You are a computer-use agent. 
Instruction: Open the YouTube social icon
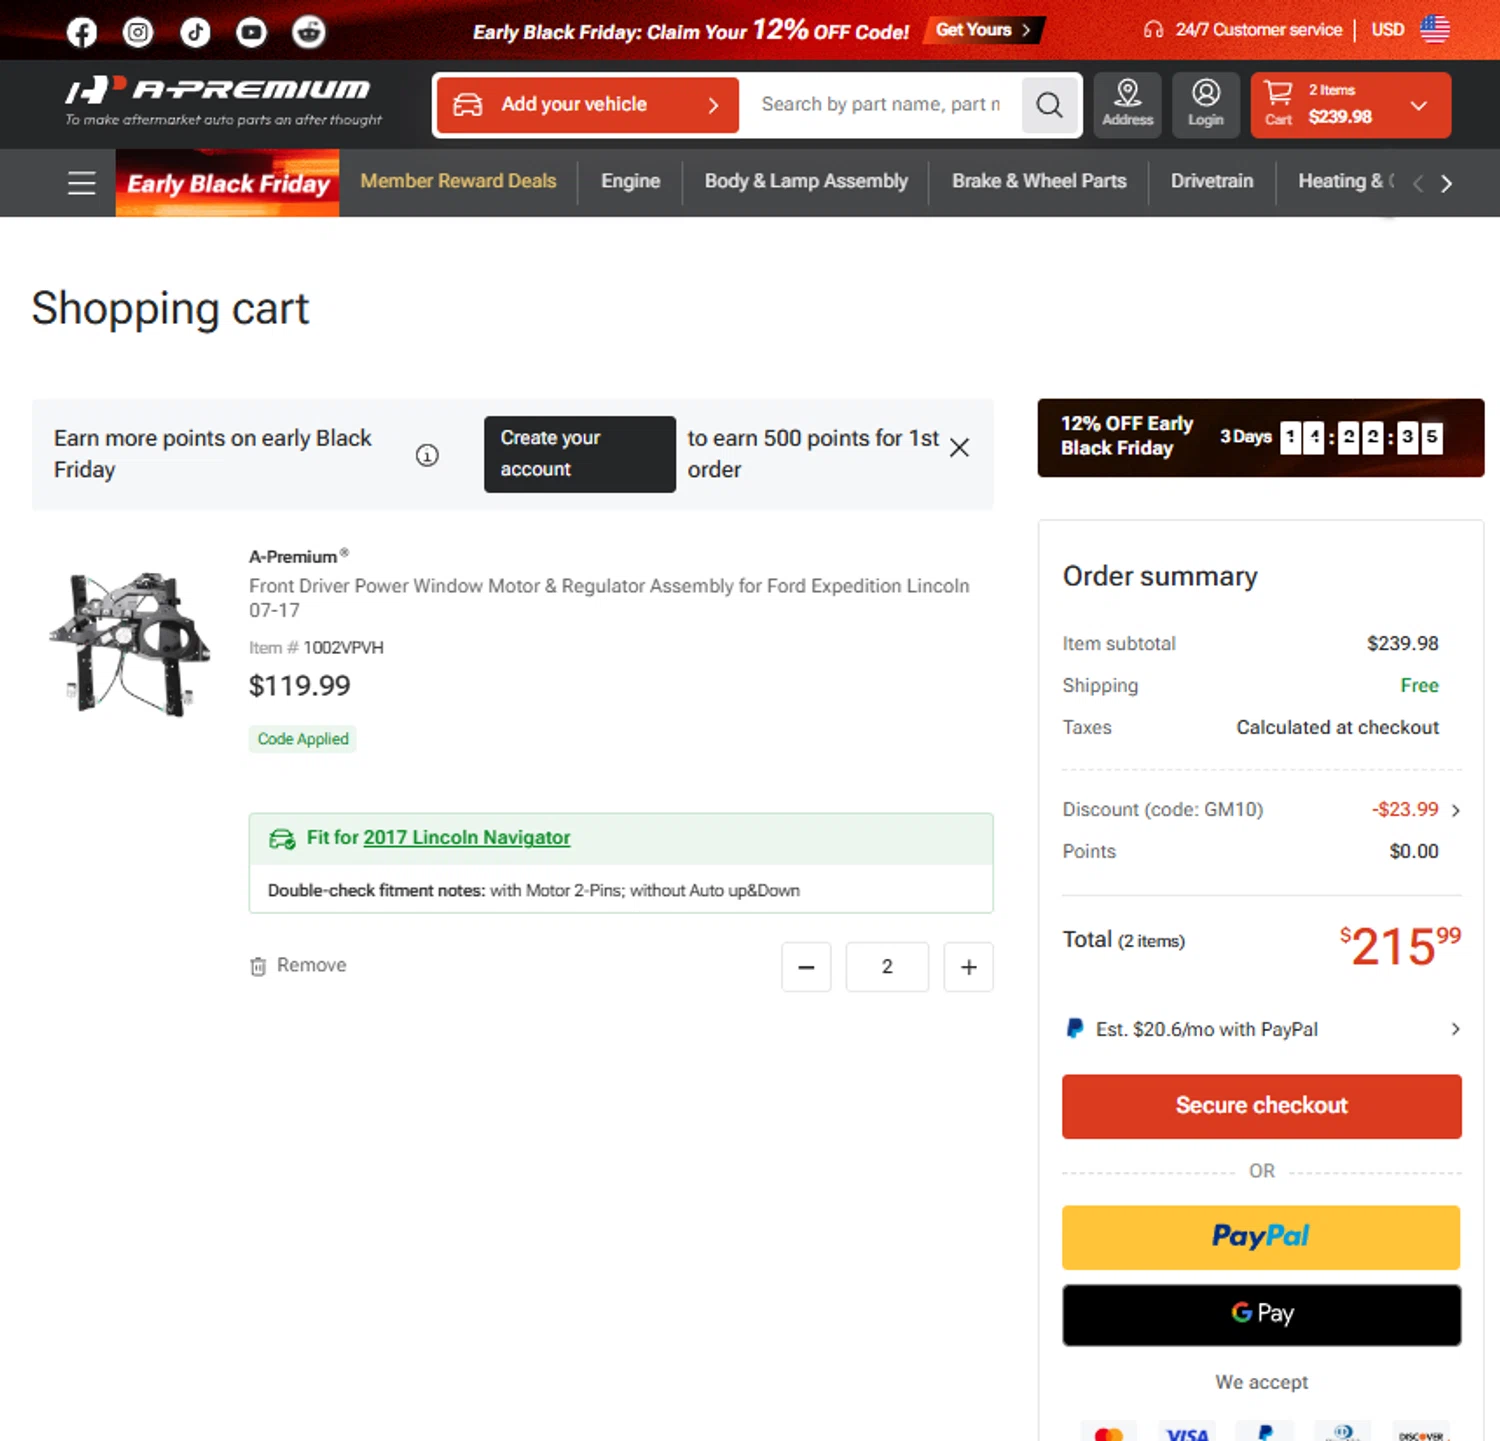pyautogui.click(x=251, y=32)
